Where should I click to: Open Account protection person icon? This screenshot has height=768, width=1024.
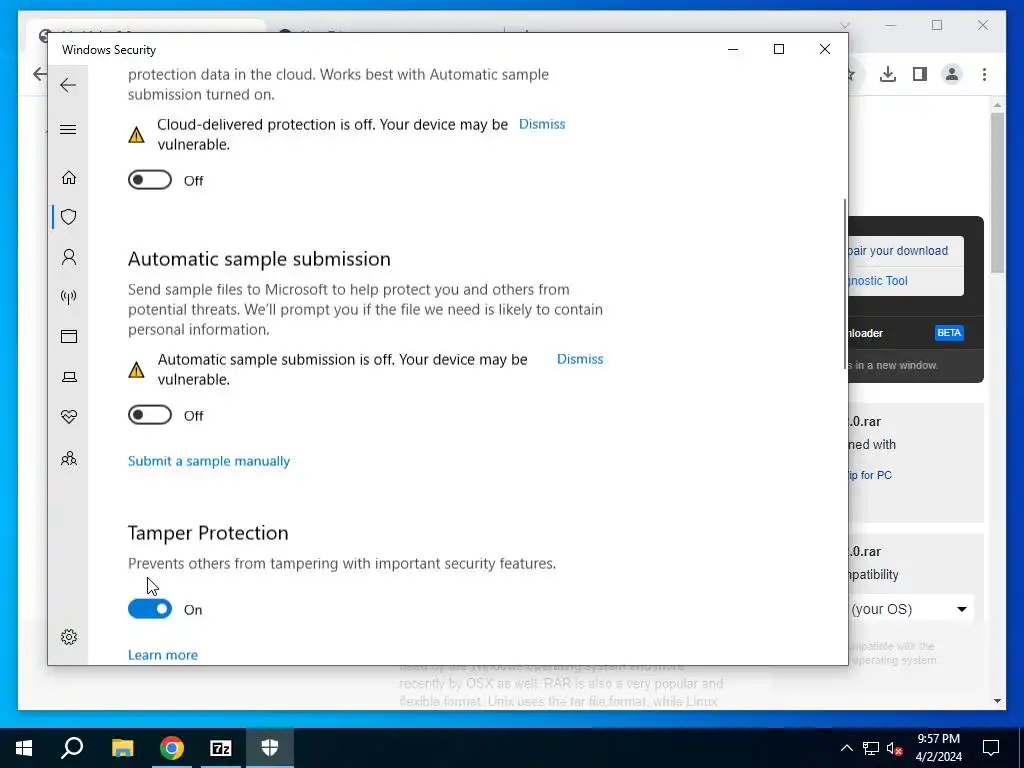pyautogui.click(x=69, y=257)
